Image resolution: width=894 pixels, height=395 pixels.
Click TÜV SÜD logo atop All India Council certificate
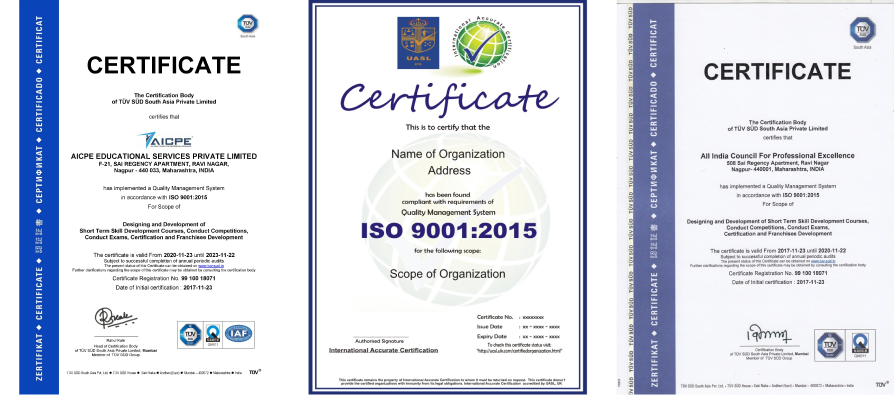click(x=862, y=32)
